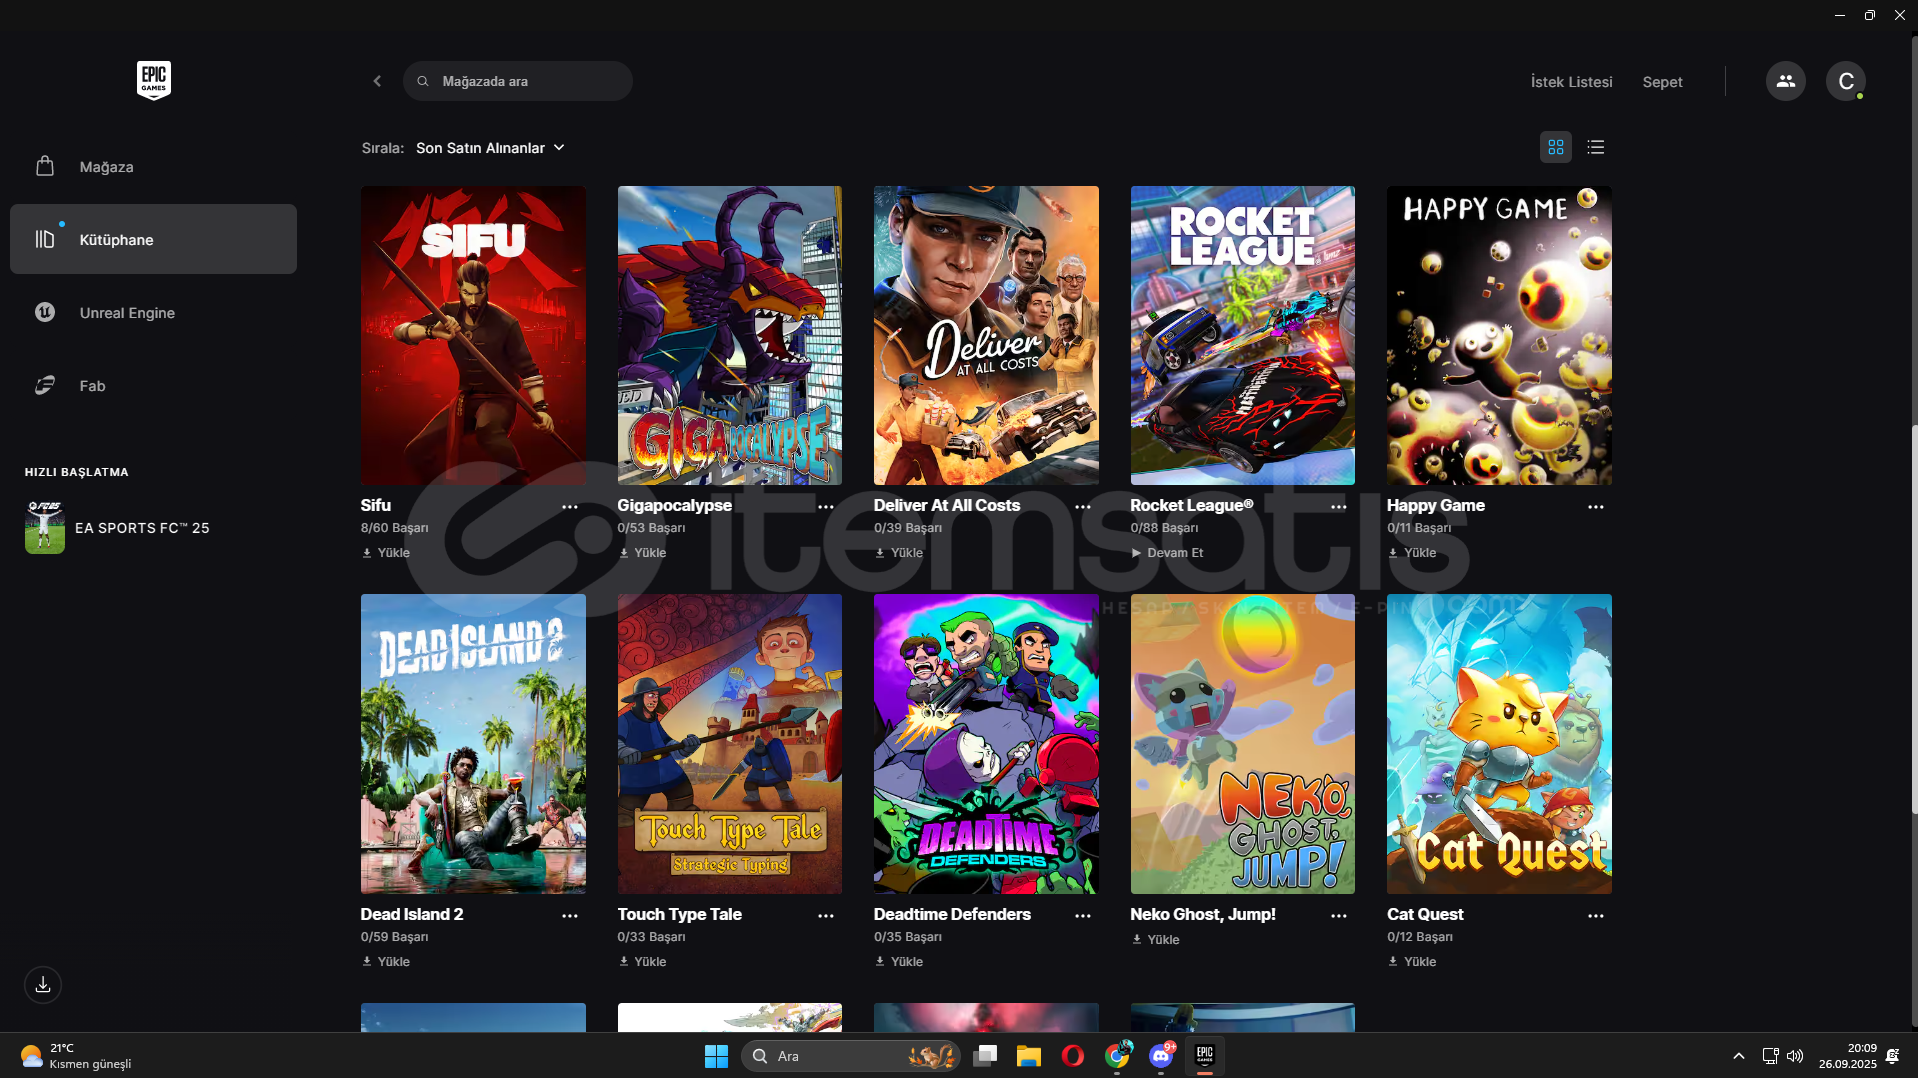This screenshot has height=1078, width=1918.
Task: Open options menu for Dead Island 2
Action: (x=570, y=916)
